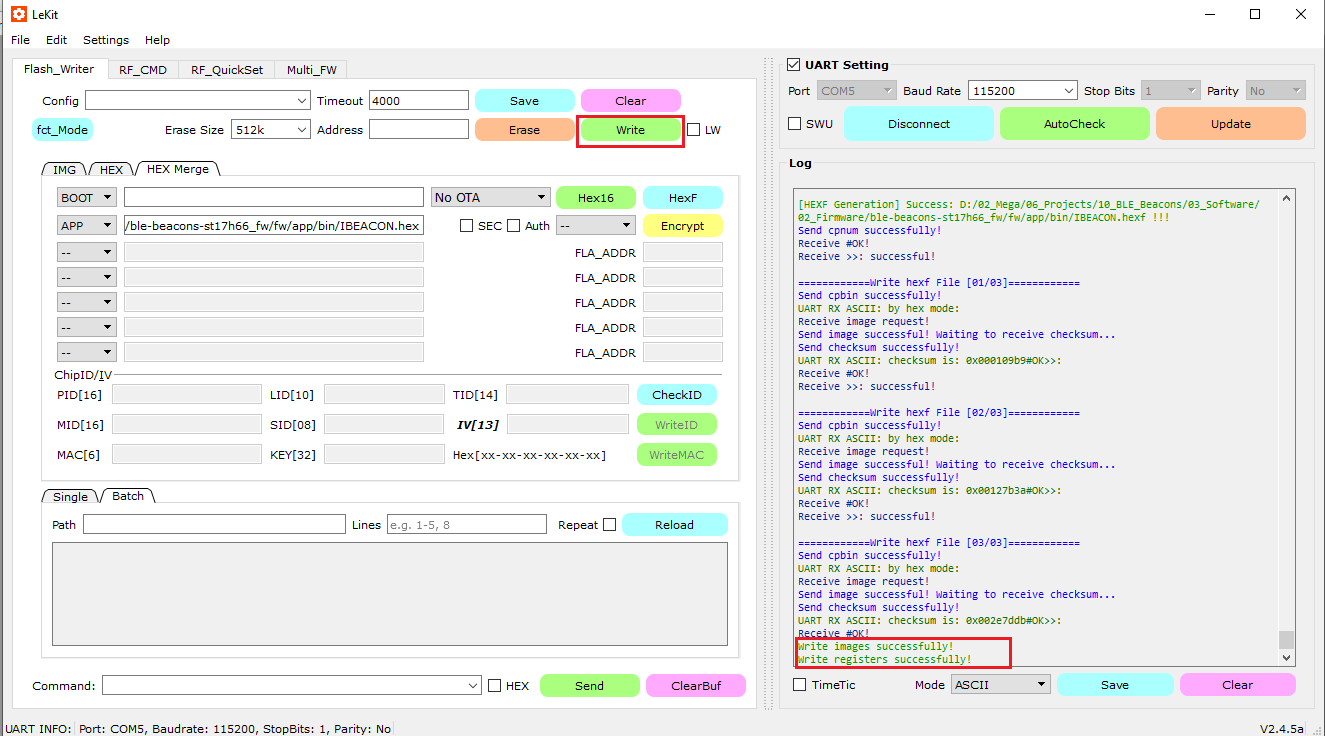Click the yellow Encrypt button
The width and height of the screenshot is (1325, 736).
pos(682,226)
